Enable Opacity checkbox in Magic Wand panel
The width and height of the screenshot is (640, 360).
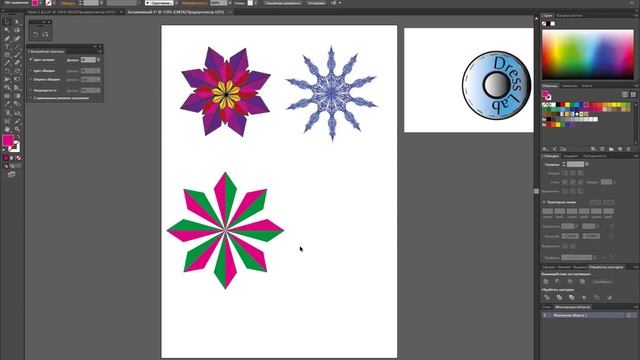coord(31,90)
